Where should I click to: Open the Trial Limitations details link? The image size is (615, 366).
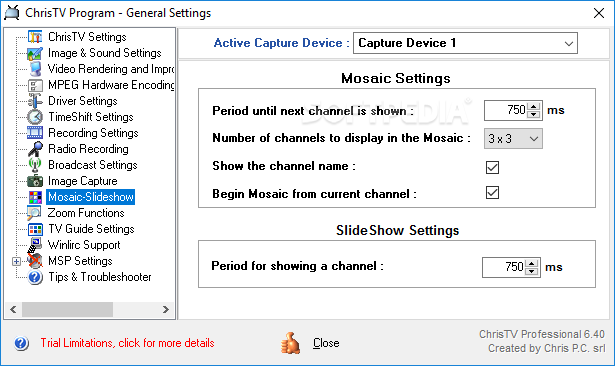click(127, 343)
